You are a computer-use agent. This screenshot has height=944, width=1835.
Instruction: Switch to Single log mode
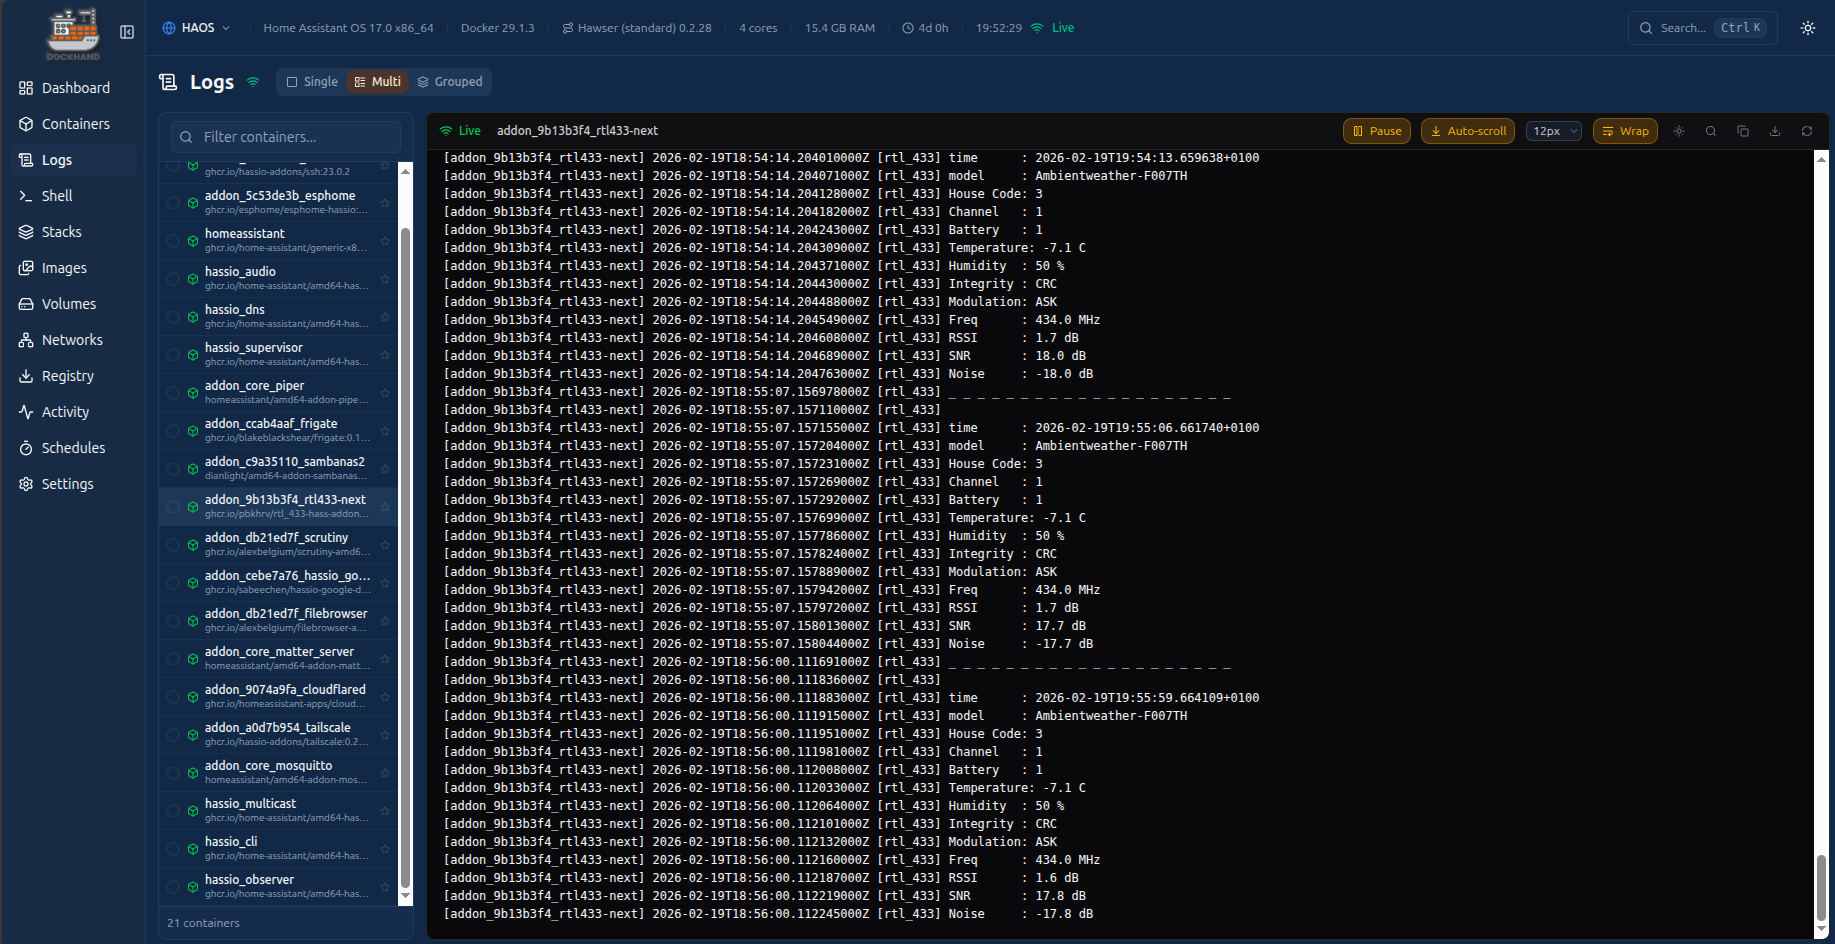(x=312, y=82)
